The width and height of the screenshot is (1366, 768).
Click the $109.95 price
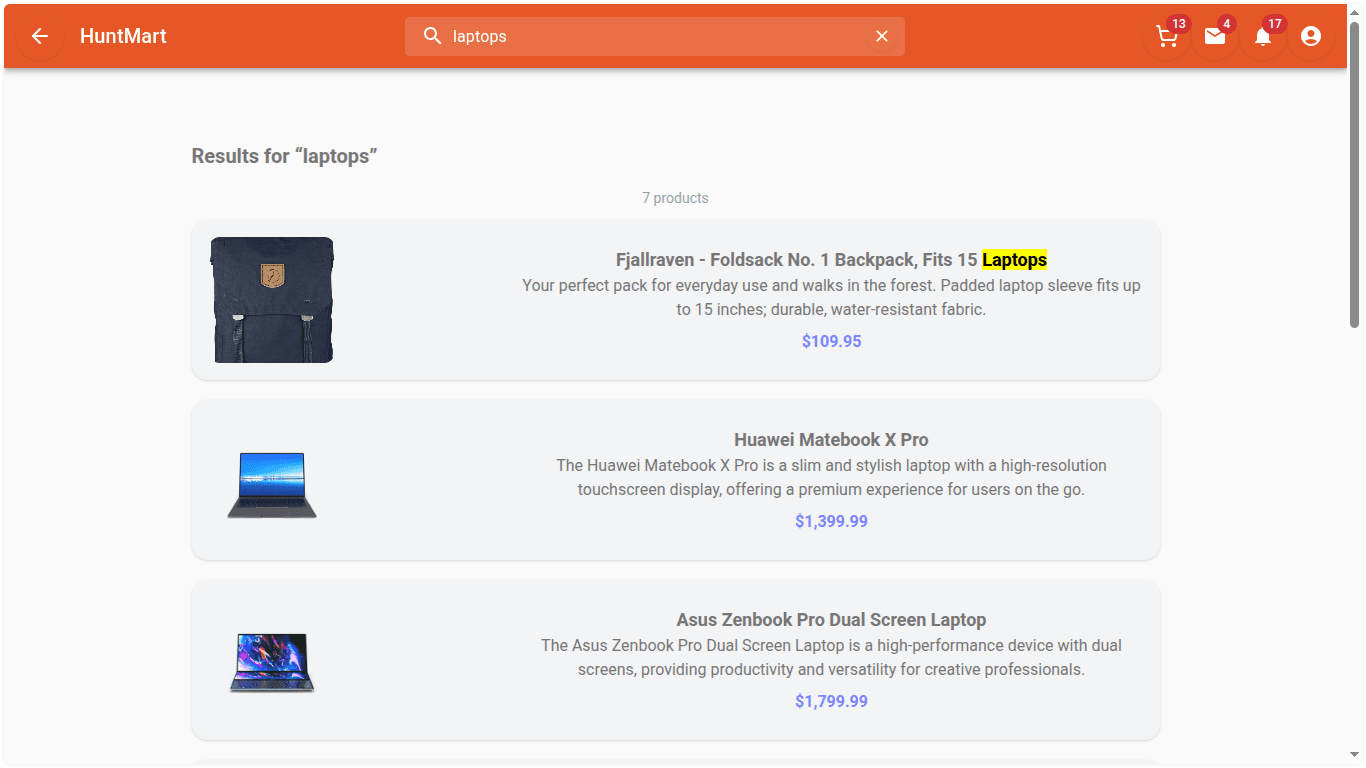pos(831,341)
